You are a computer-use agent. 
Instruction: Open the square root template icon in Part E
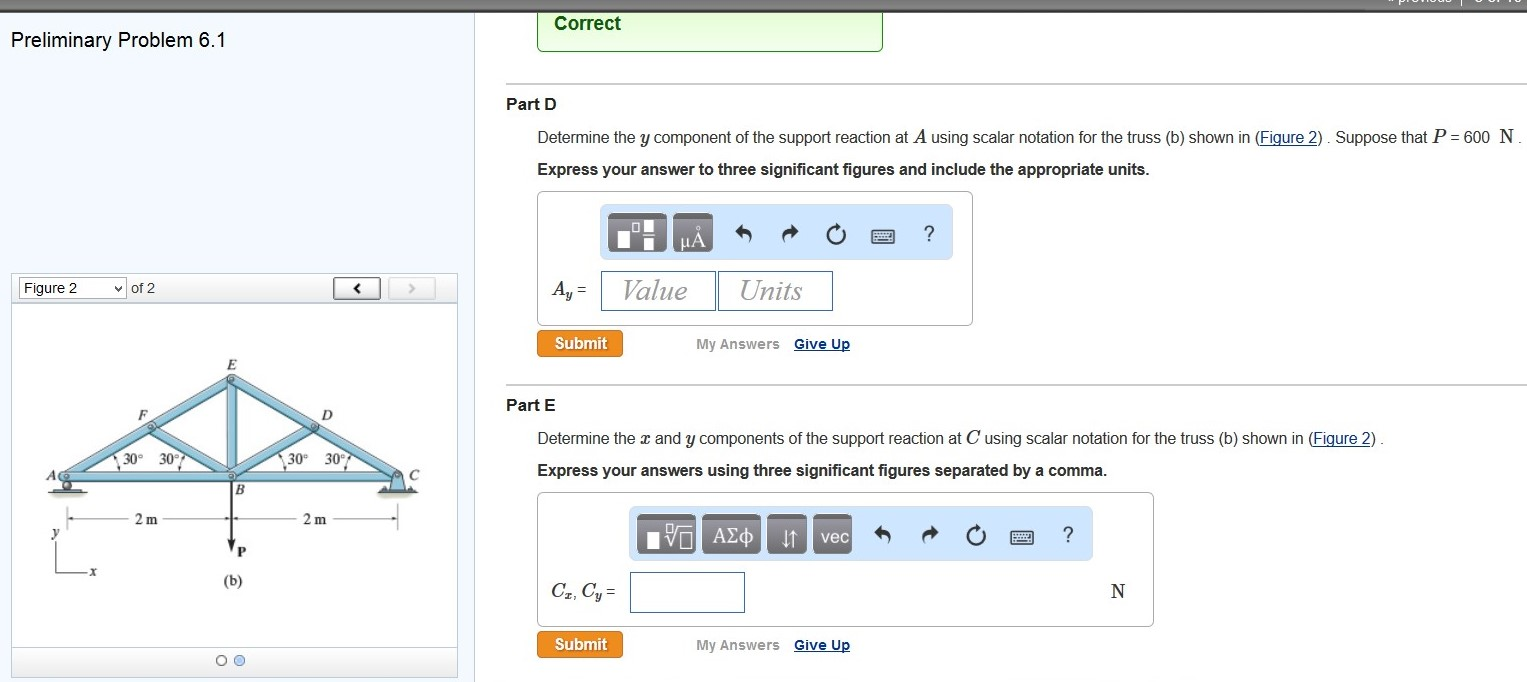[667, 534]
